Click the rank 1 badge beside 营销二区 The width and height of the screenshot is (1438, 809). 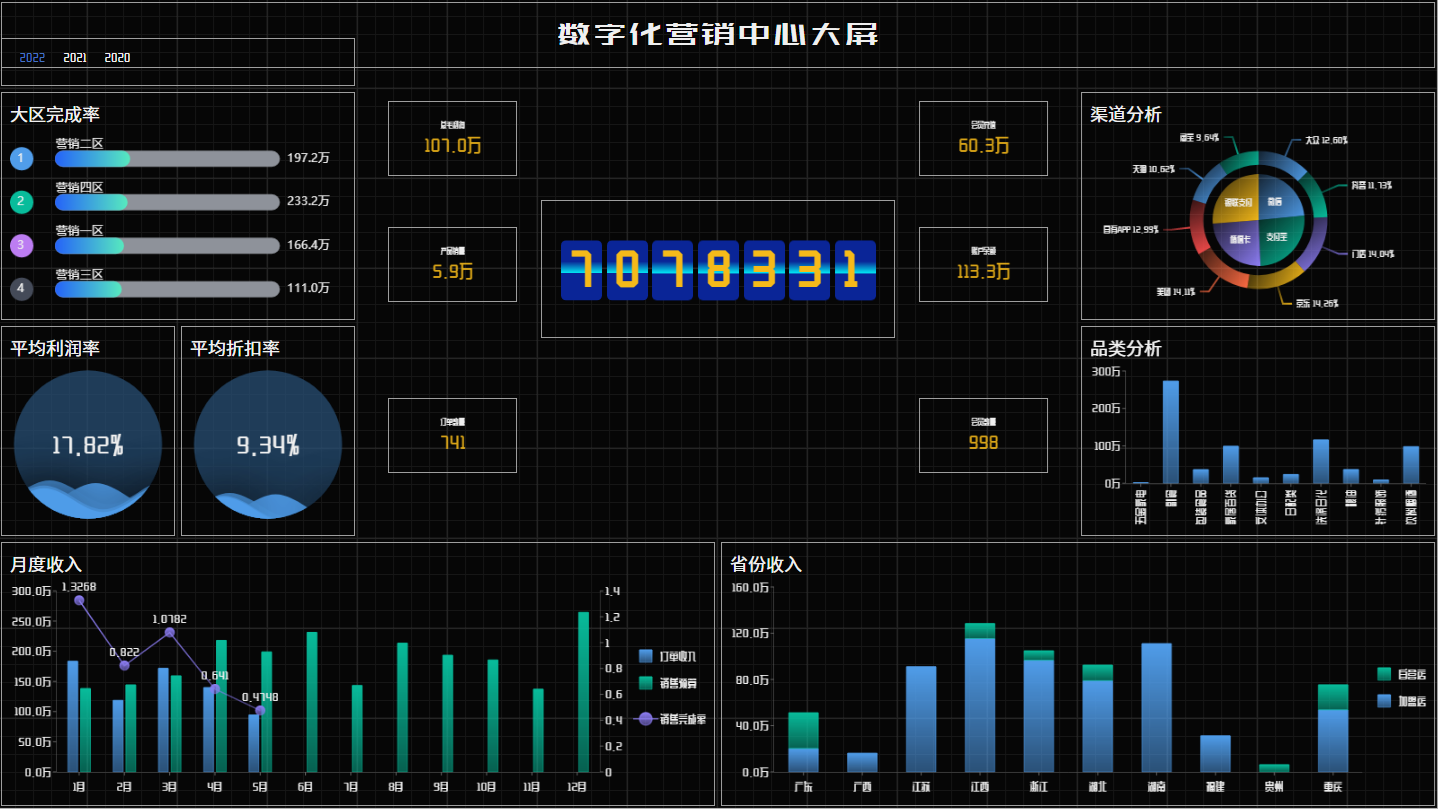pos(21,158)
